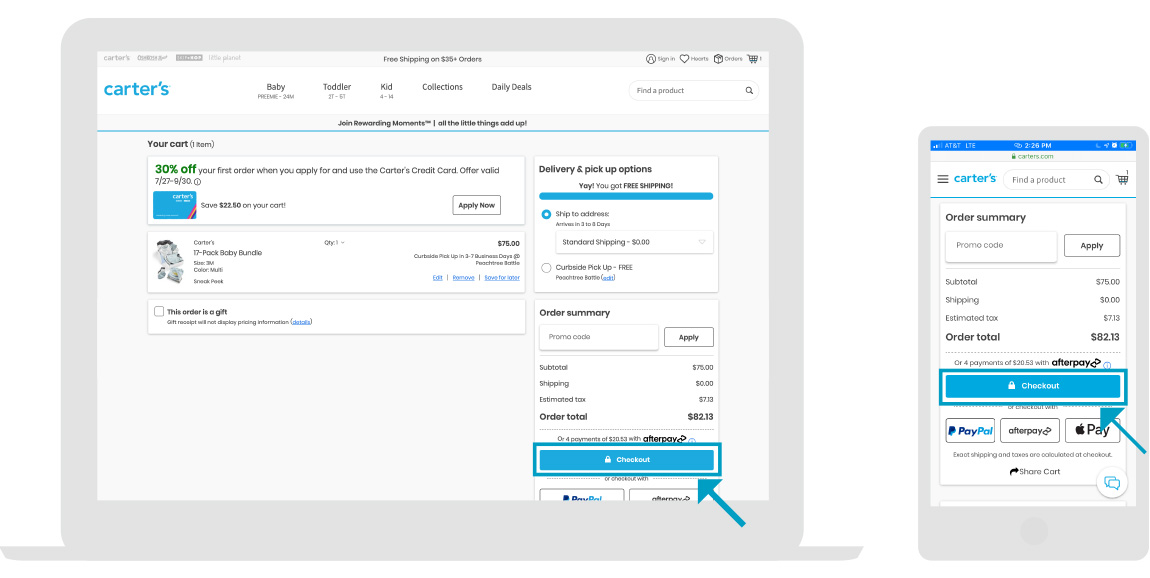
Task: Open gift receipt details link
Action: tap(301, 322)
